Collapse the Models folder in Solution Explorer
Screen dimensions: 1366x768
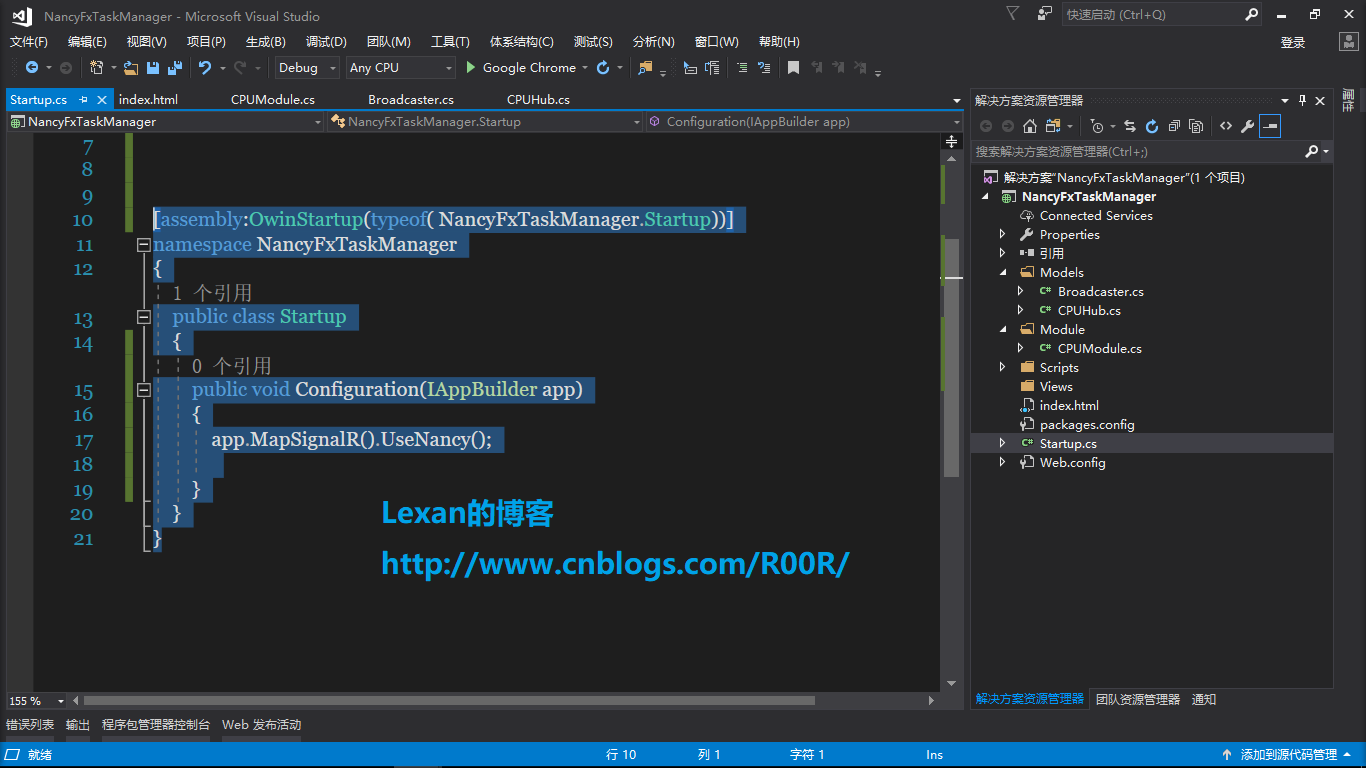[1003, 273]
